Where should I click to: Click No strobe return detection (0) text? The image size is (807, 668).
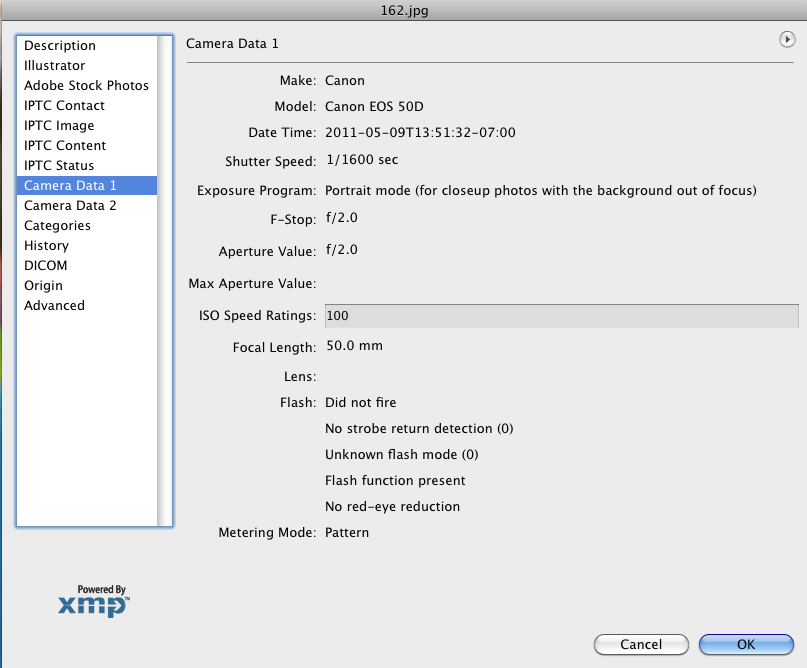419,429
